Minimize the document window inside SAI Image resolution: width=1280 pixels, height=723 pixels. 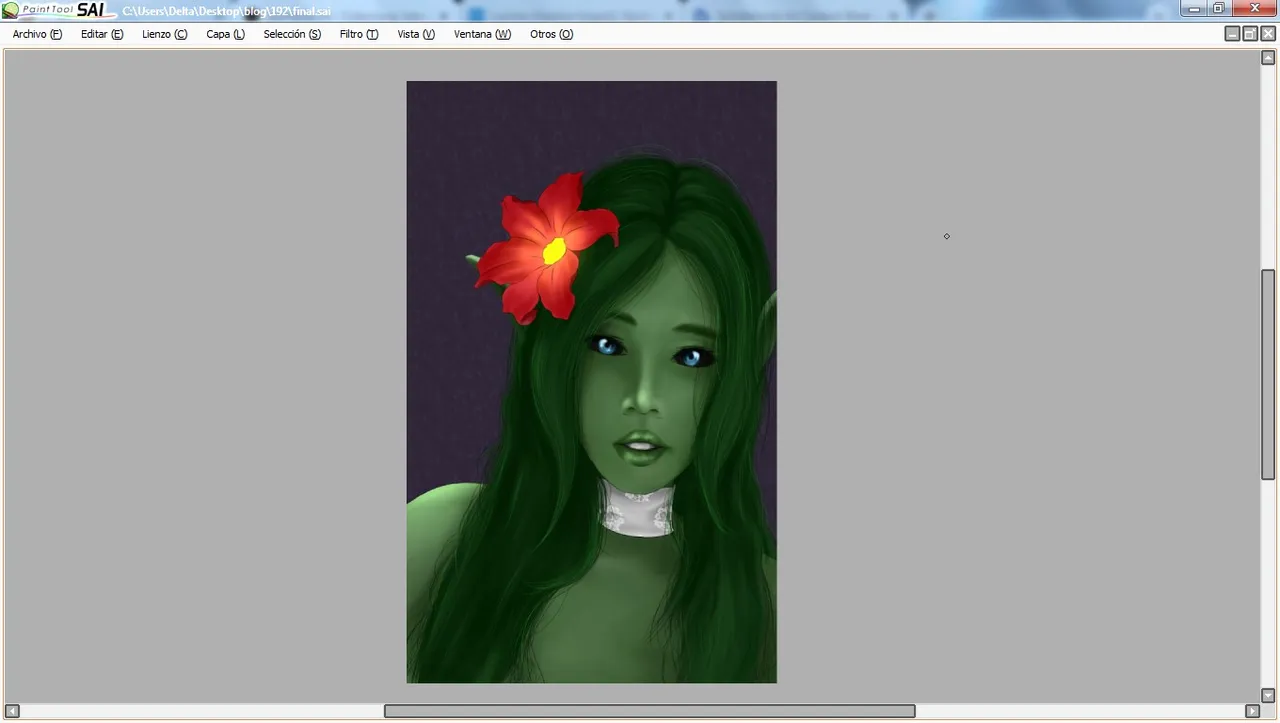pyautogui.click(x=1232, y=34)
